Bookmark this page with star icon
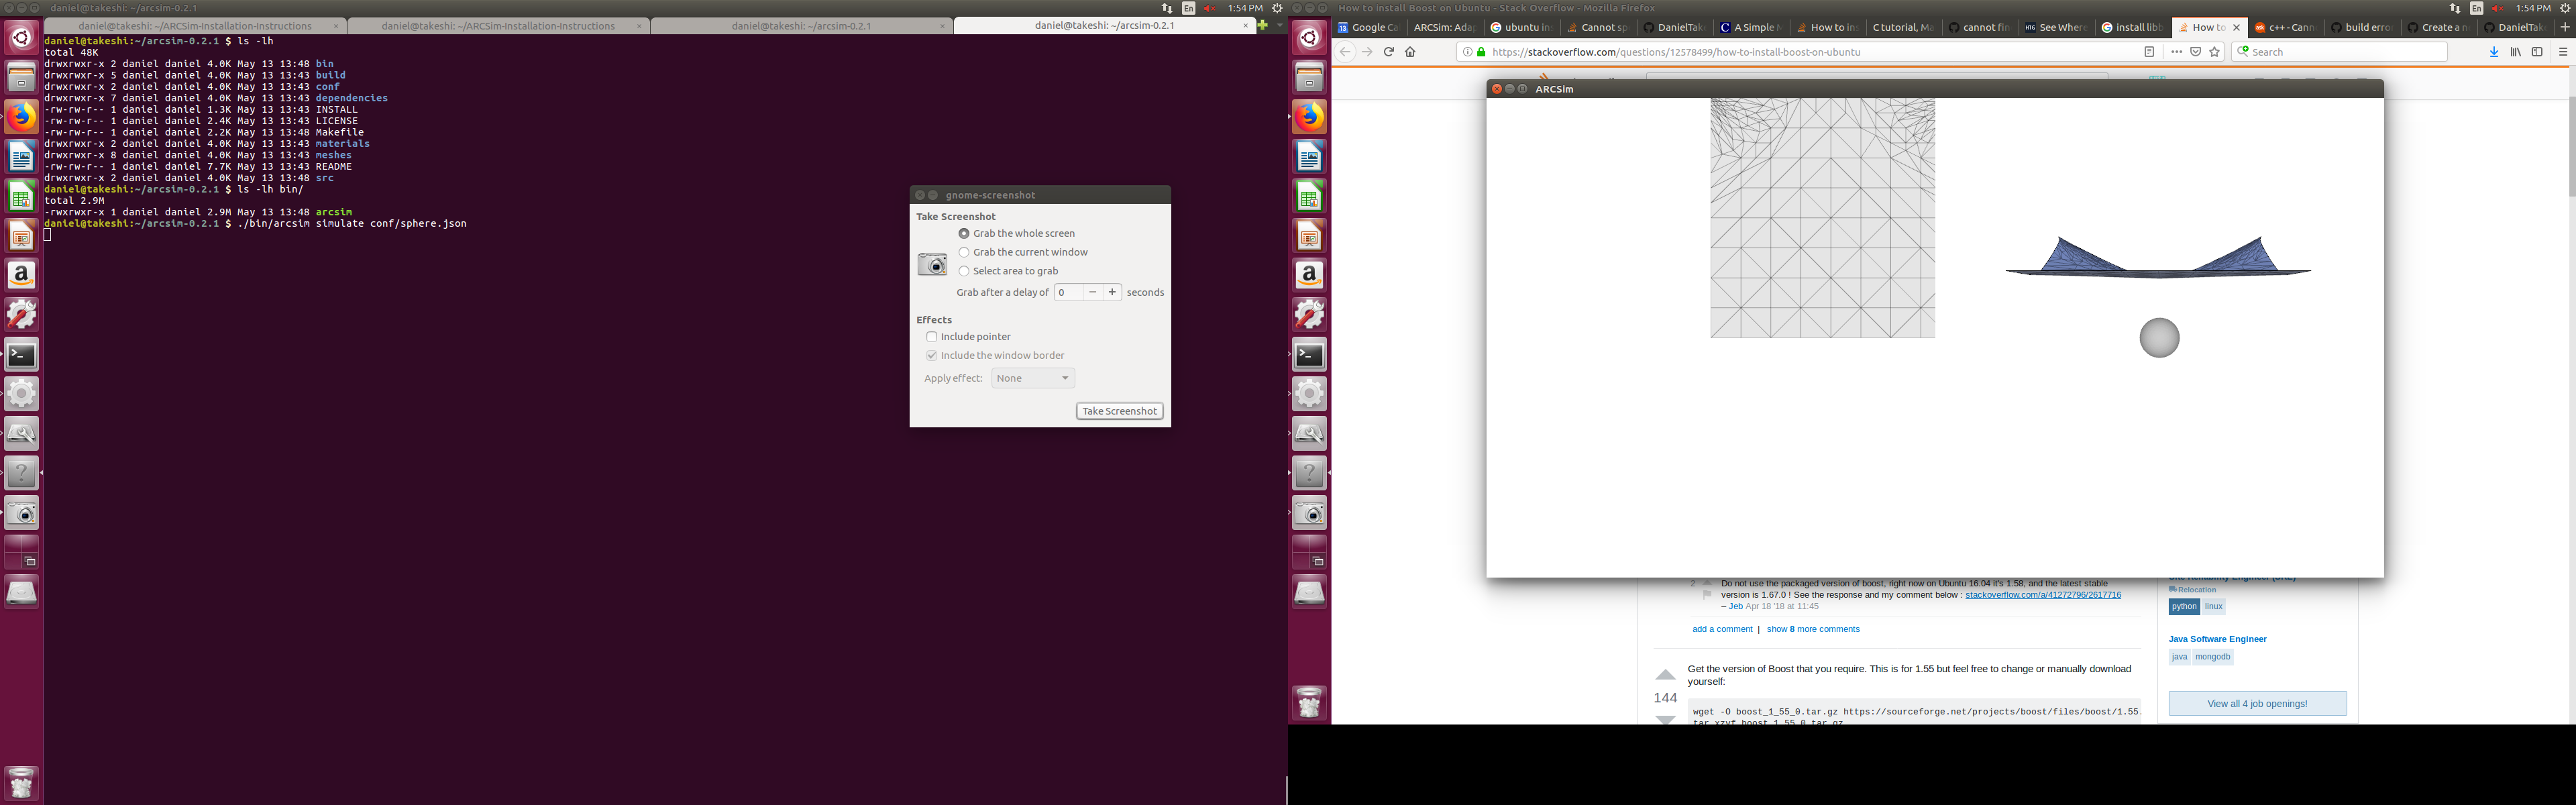 tap(2214, 52)
